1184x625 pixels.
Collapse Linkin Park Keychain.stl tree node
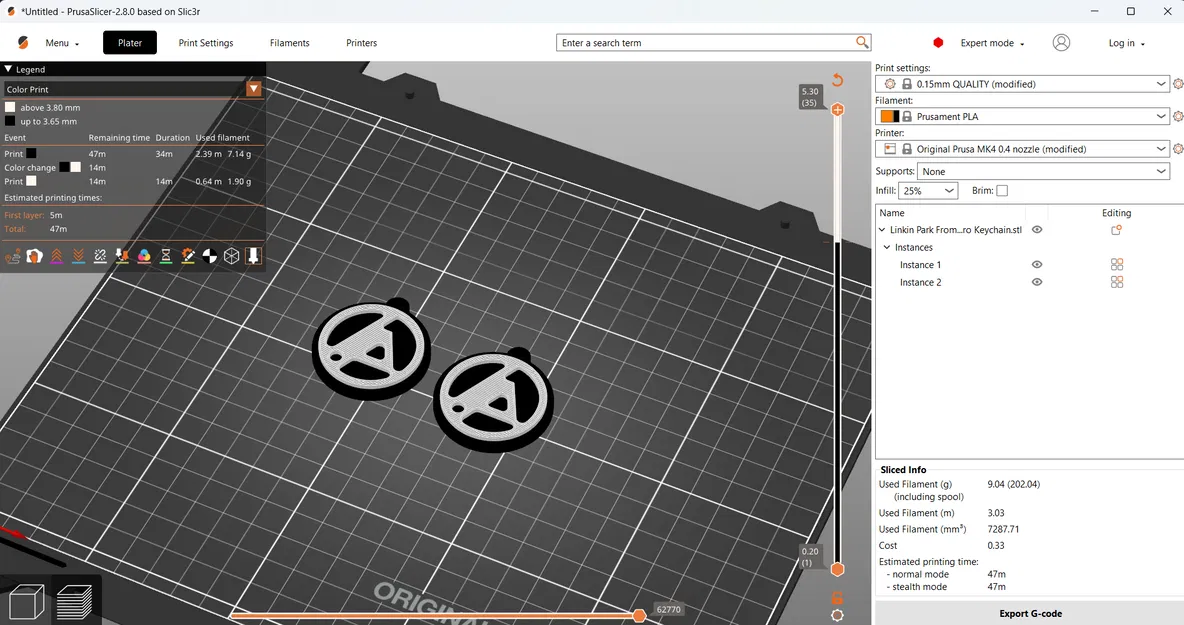881,229
